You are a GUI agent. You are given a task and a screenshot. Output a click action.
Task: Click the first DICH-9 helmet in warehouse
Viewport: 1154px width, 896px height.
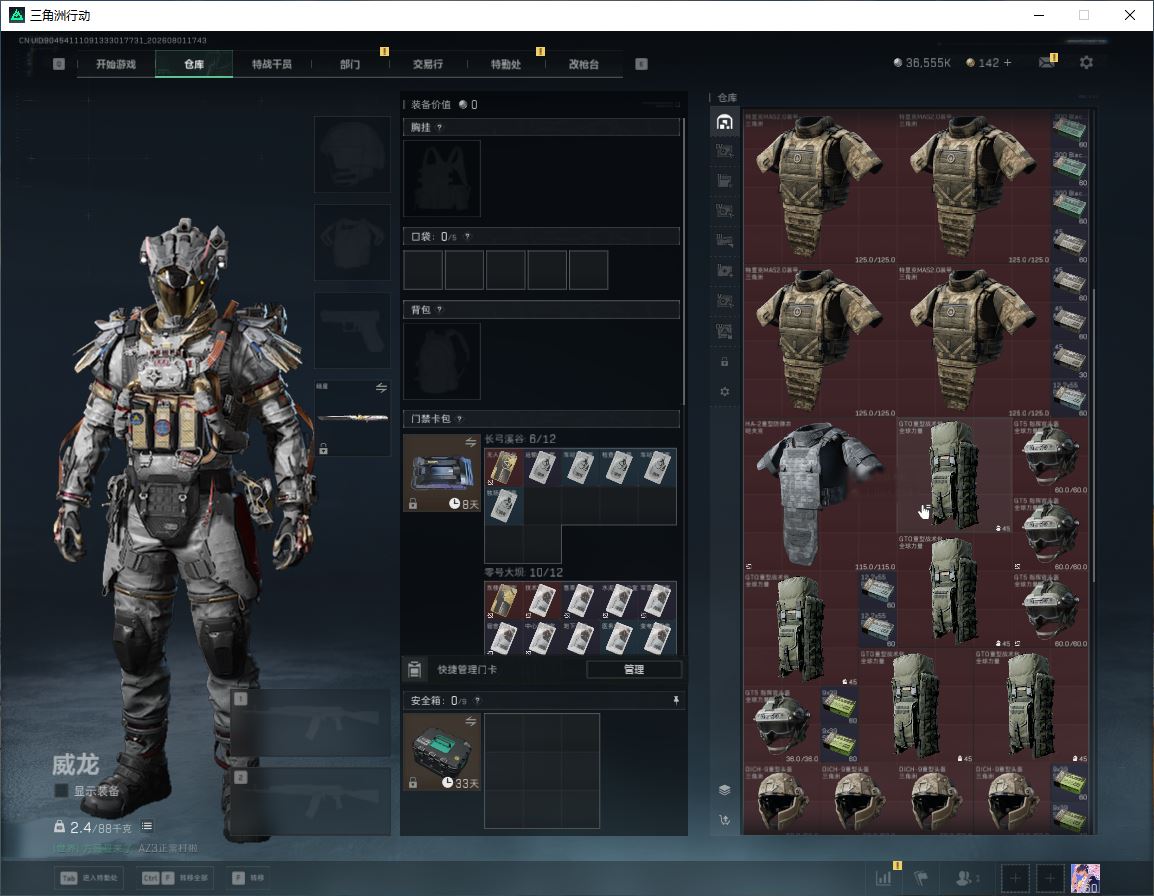tap(782, 800)
